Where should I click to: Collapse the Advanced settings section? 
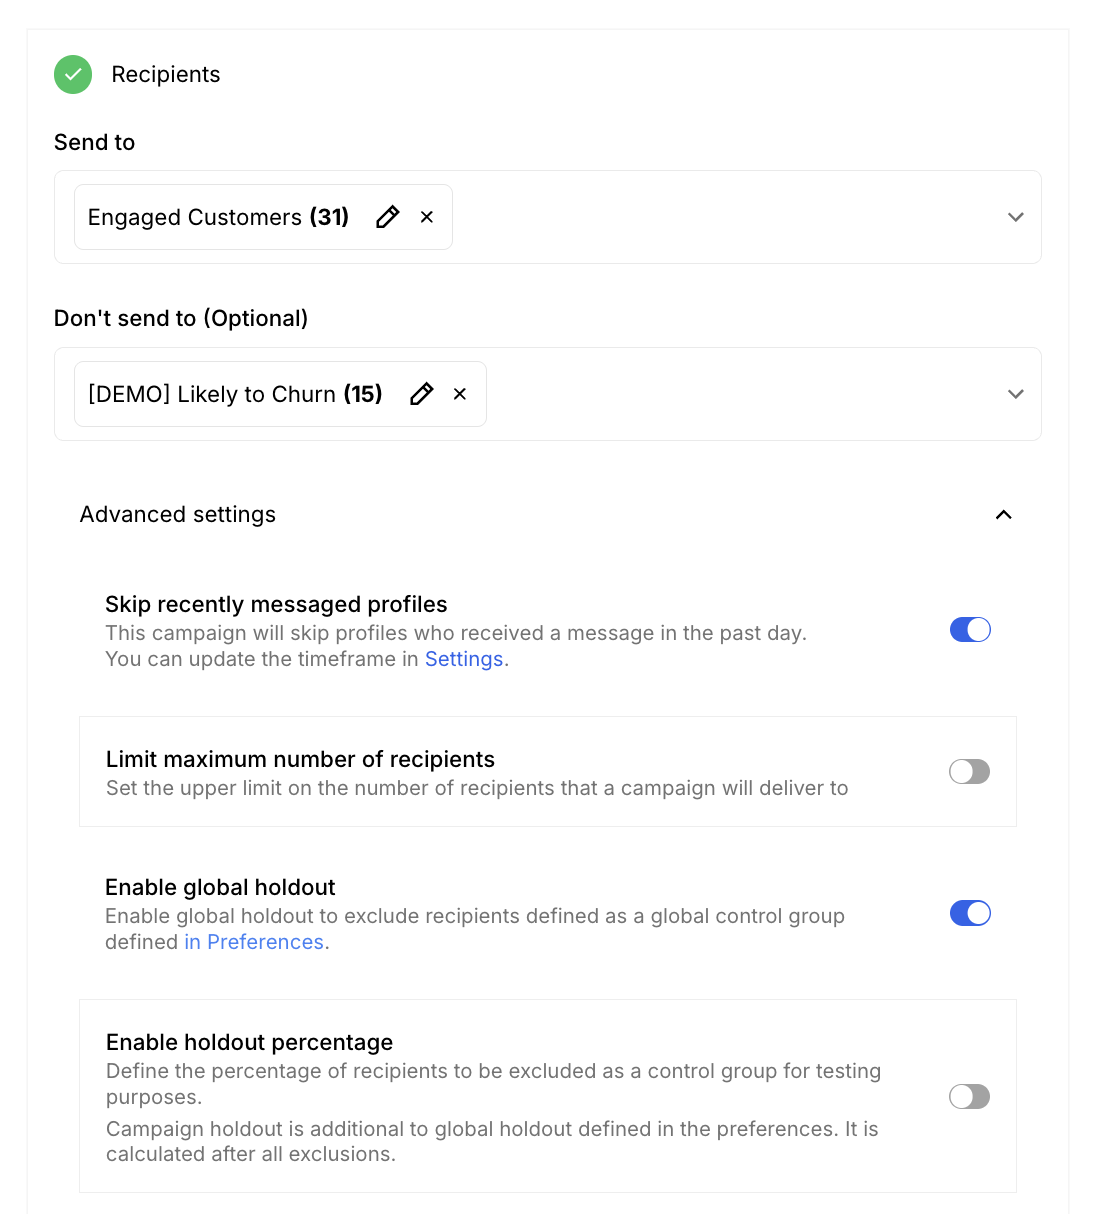[1003, 515]
